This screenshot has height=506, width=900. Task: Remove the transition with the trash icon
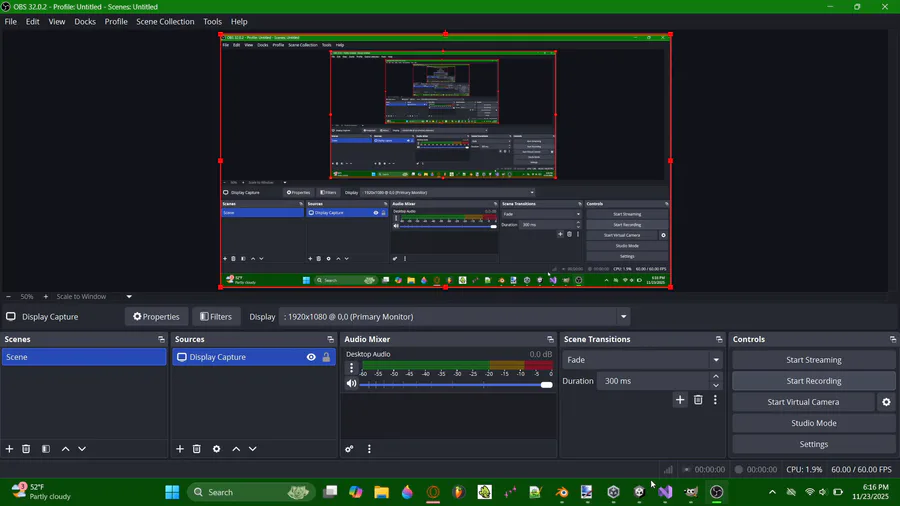pyautogui.click(x=698, y=400)
